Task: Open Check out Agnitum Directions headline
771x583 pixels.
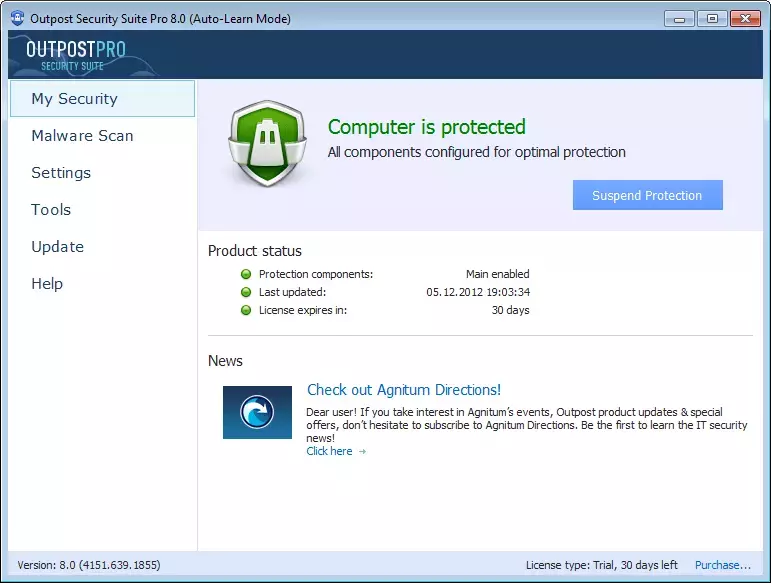Action: [x=404, y=390]
